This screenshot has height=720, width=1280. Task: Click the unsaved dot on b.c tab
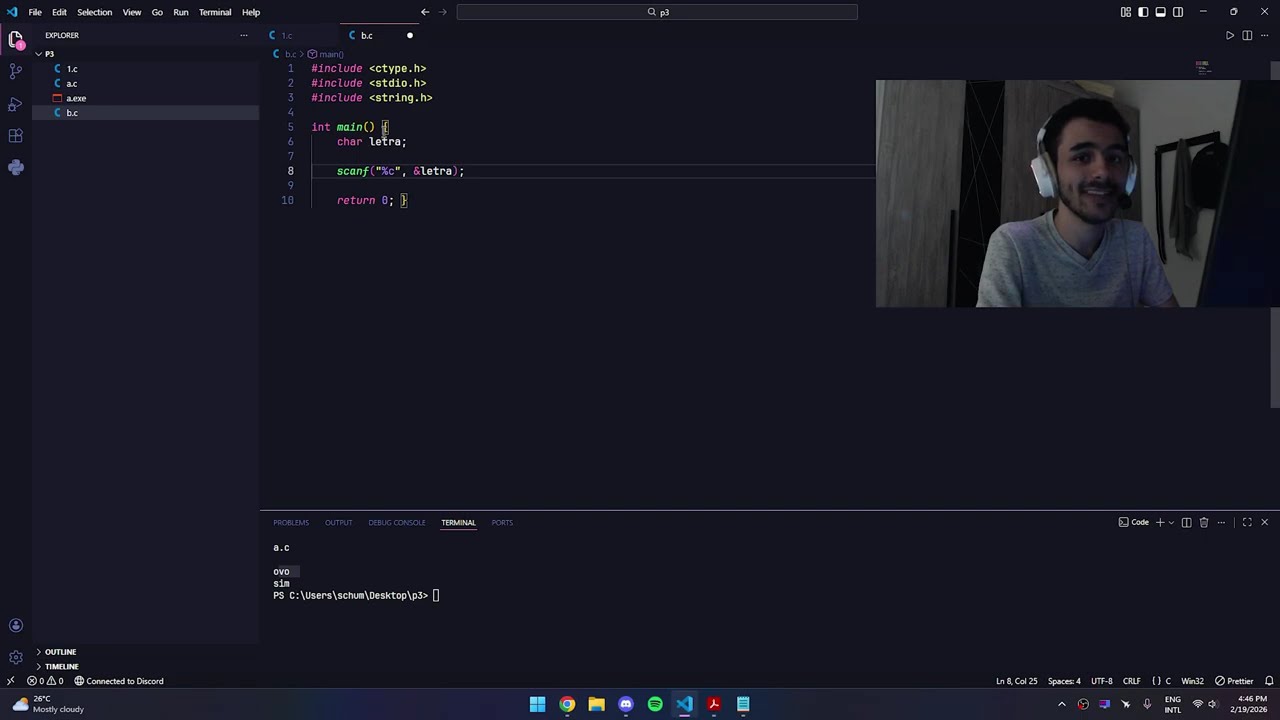(409, 35)
